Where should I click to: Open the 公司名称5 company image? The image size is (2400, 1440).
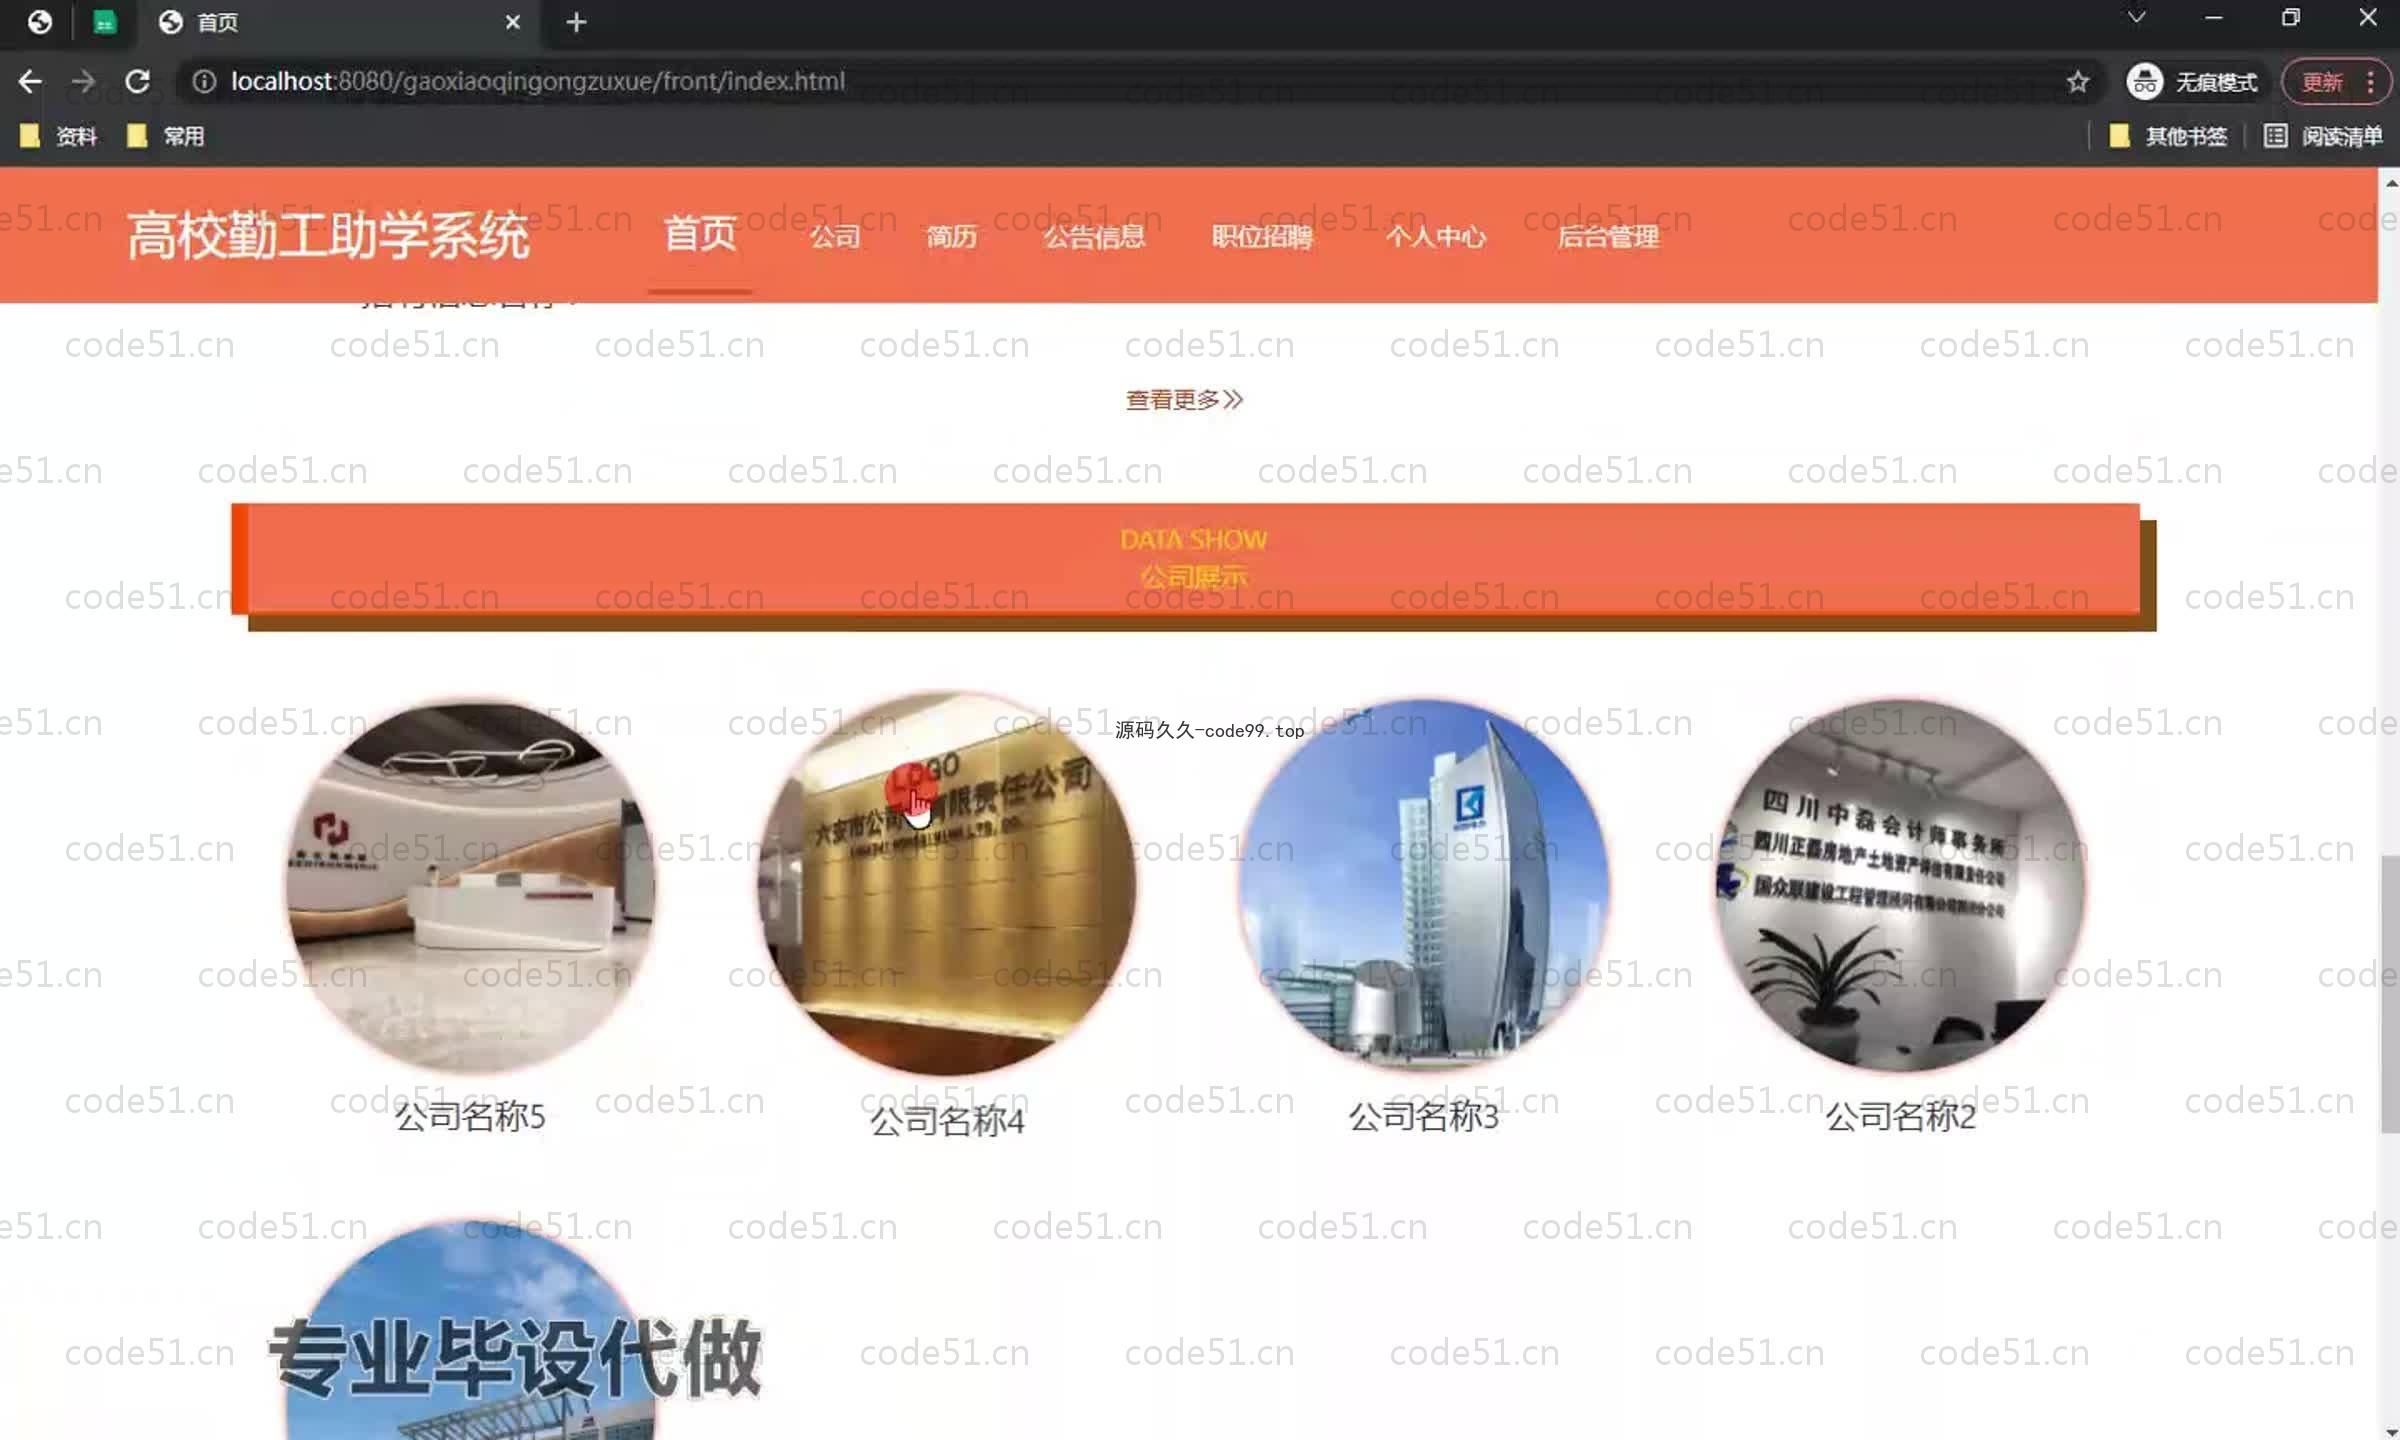click(471, 886)
